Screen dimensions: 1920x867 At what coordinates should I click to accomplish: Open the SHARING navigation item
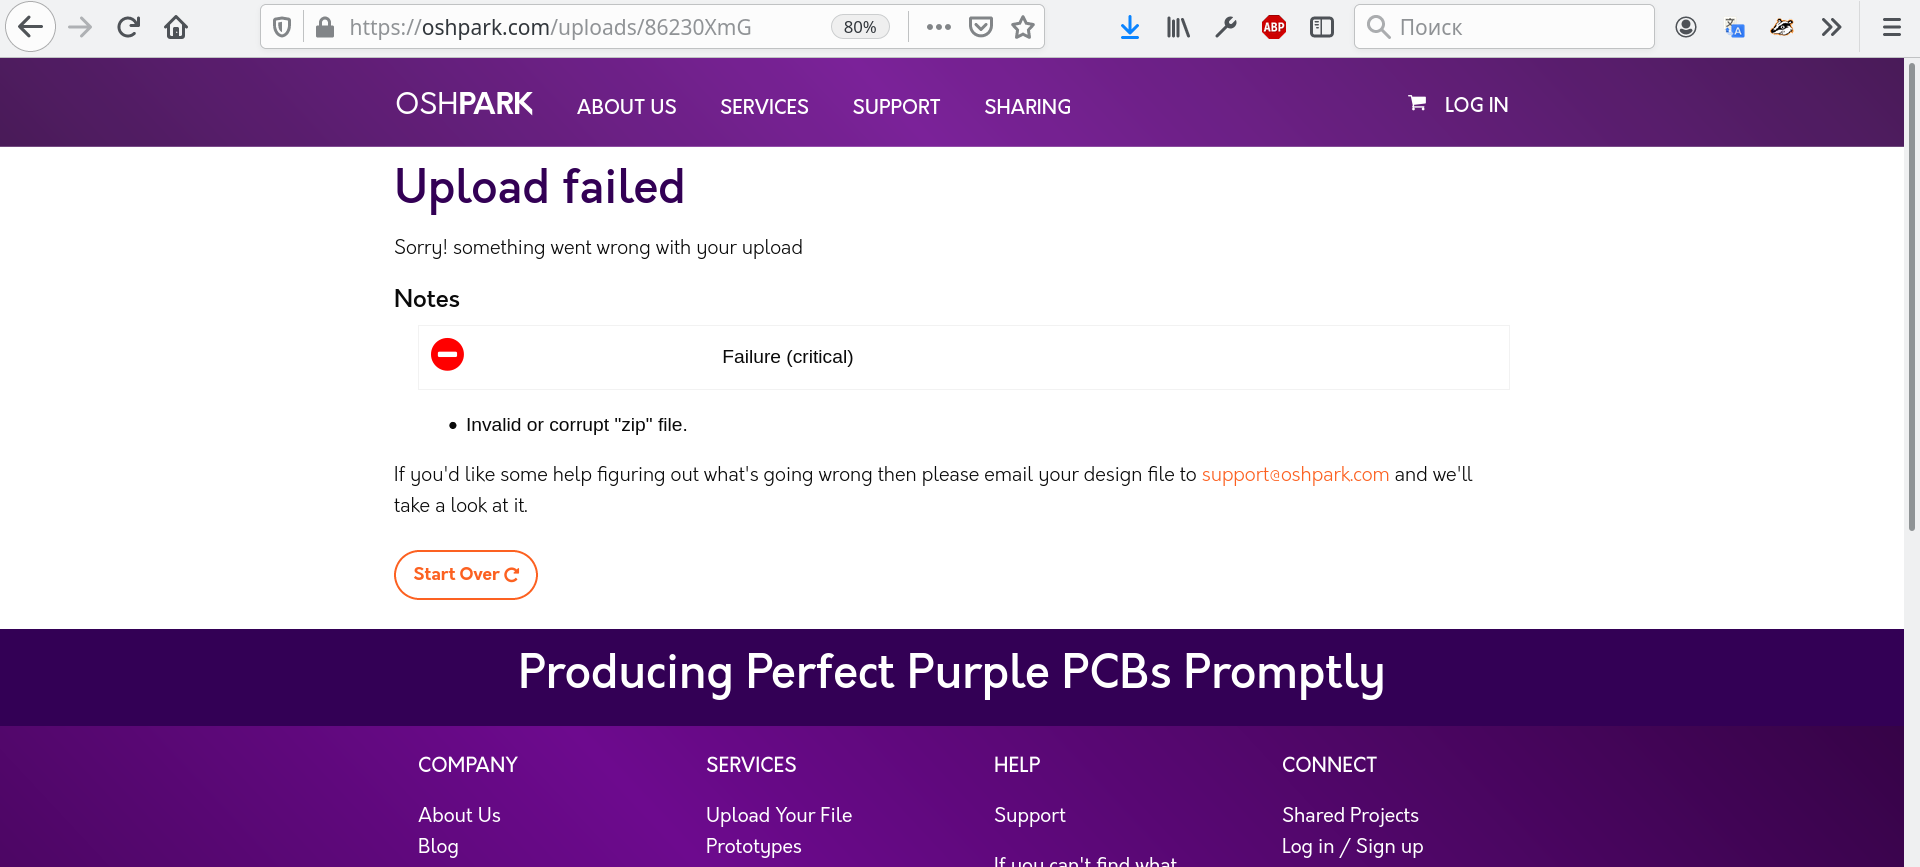coord(1027,107)
